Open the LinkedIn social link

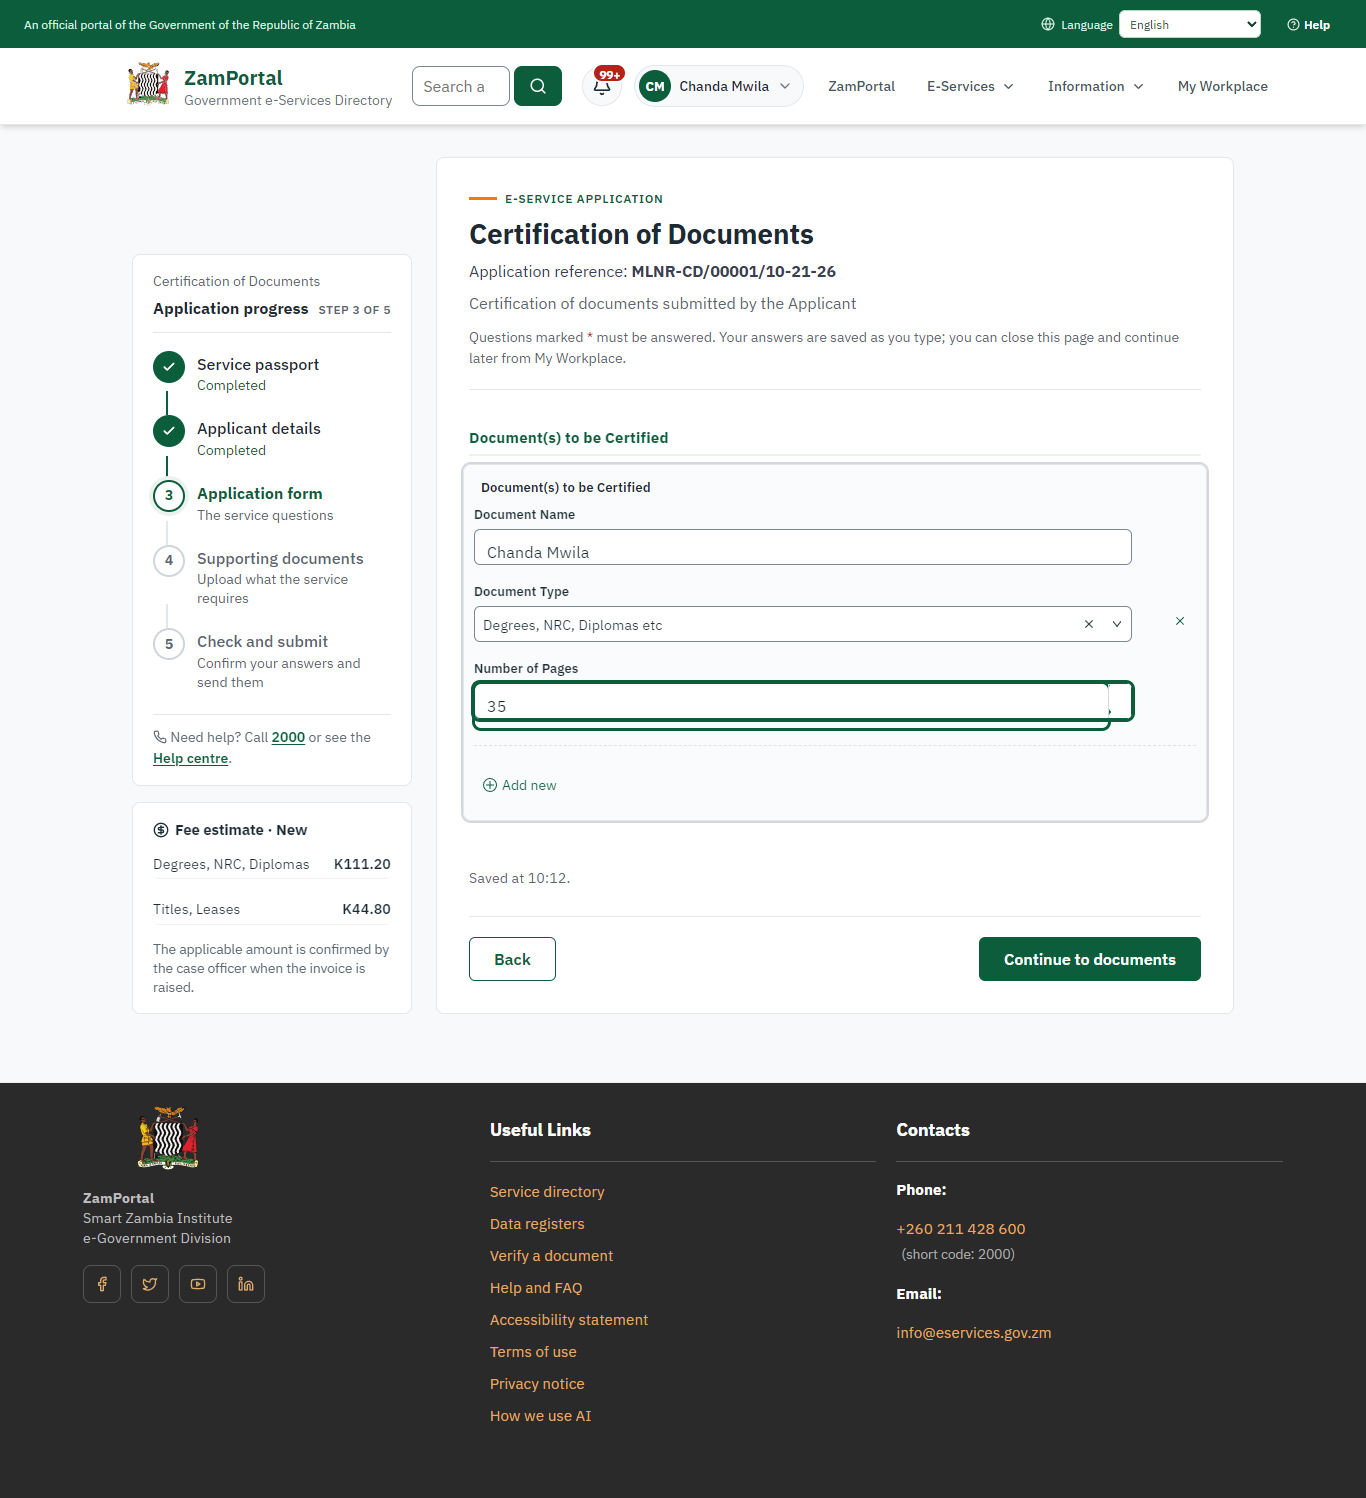click(246, 1284)
